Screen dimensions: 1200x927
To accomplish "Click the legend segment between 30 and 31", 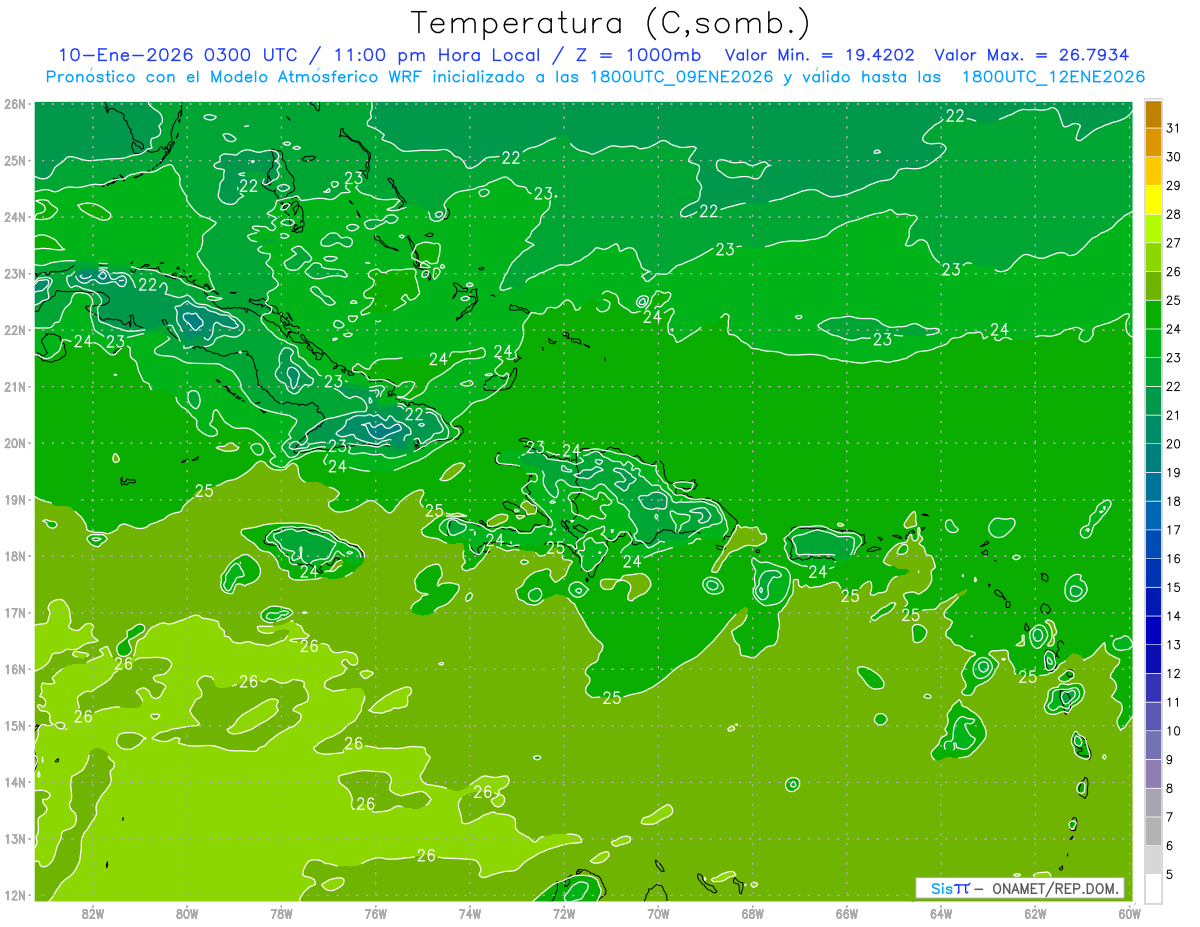I will tap(1153, 143).
